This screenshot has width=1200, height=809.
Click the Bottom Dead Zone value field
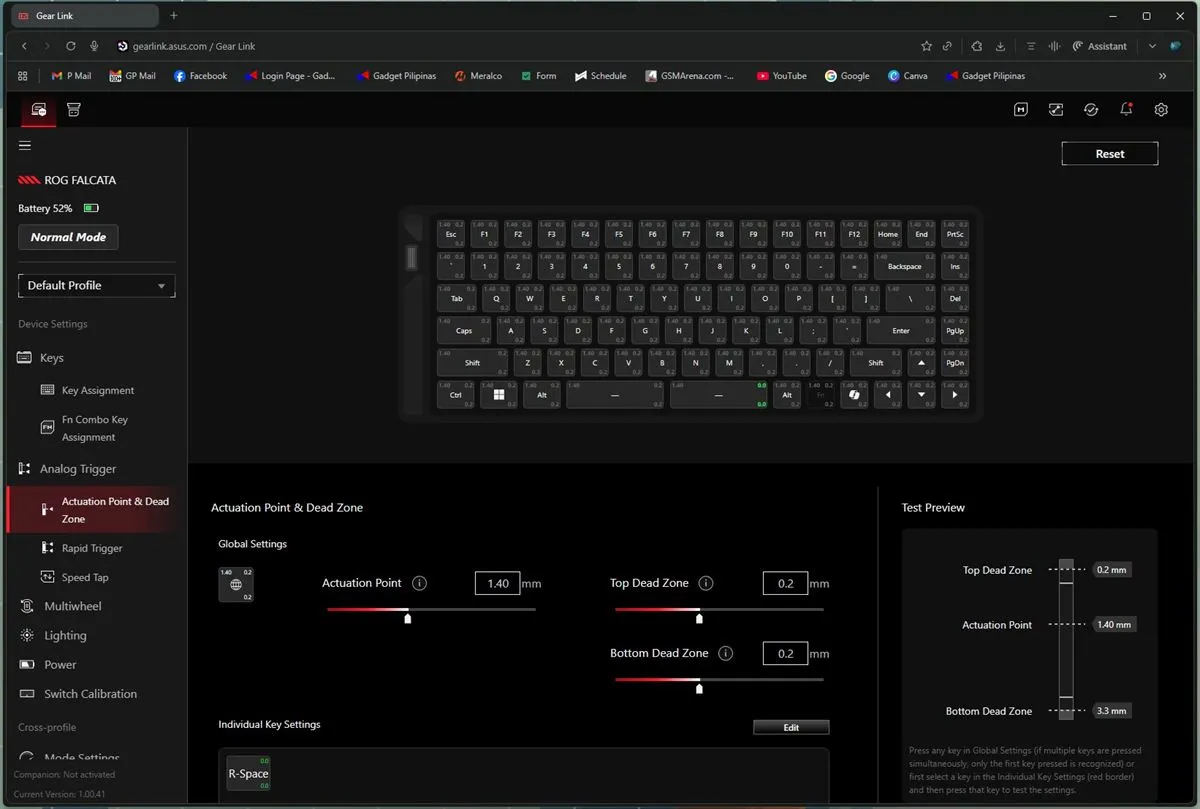click(x=785, y=653)
